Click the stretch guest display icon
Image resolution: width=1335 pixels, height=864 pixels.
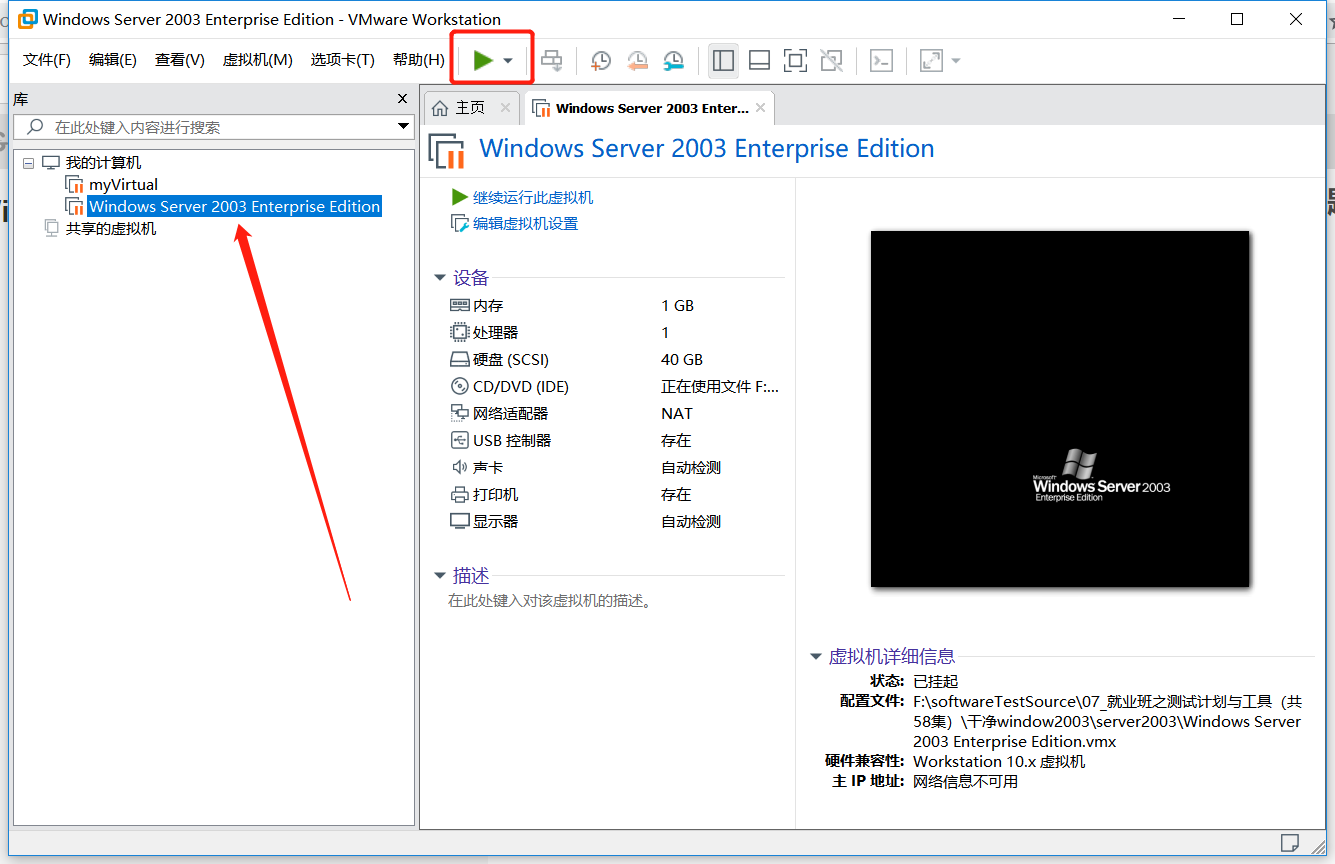(931, 61)
